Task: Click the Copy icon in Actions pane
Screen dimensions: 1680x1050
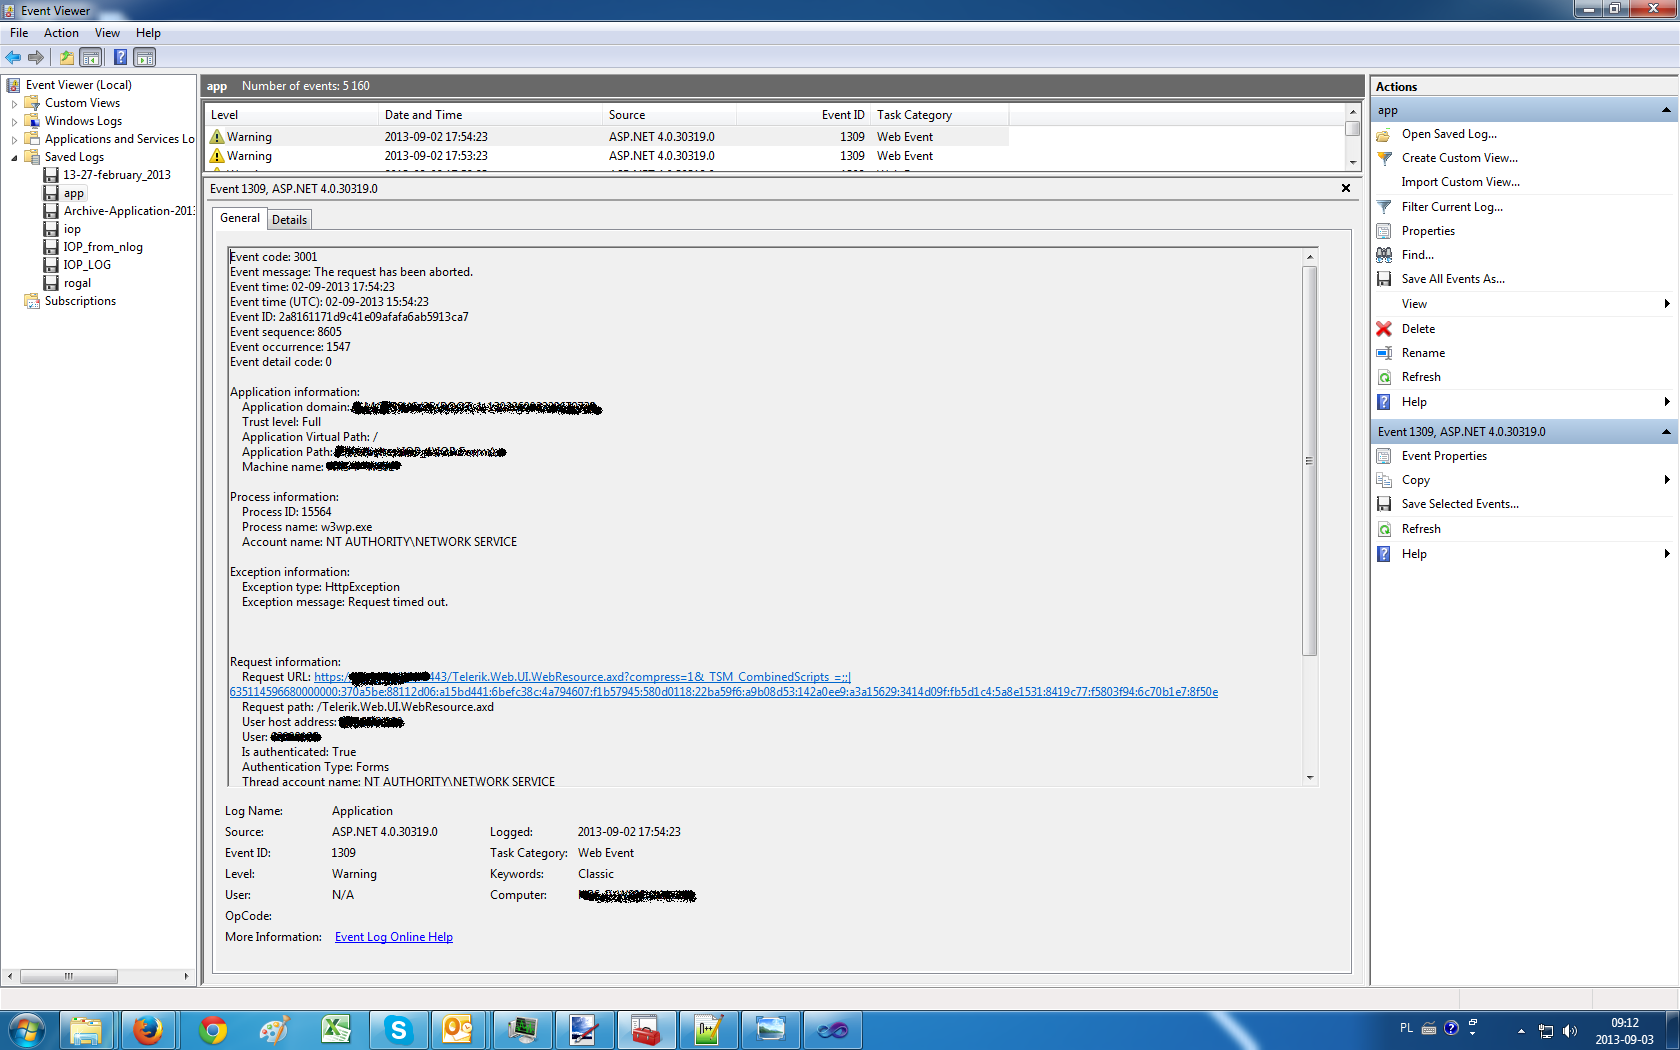Action: pos(1384,480)
